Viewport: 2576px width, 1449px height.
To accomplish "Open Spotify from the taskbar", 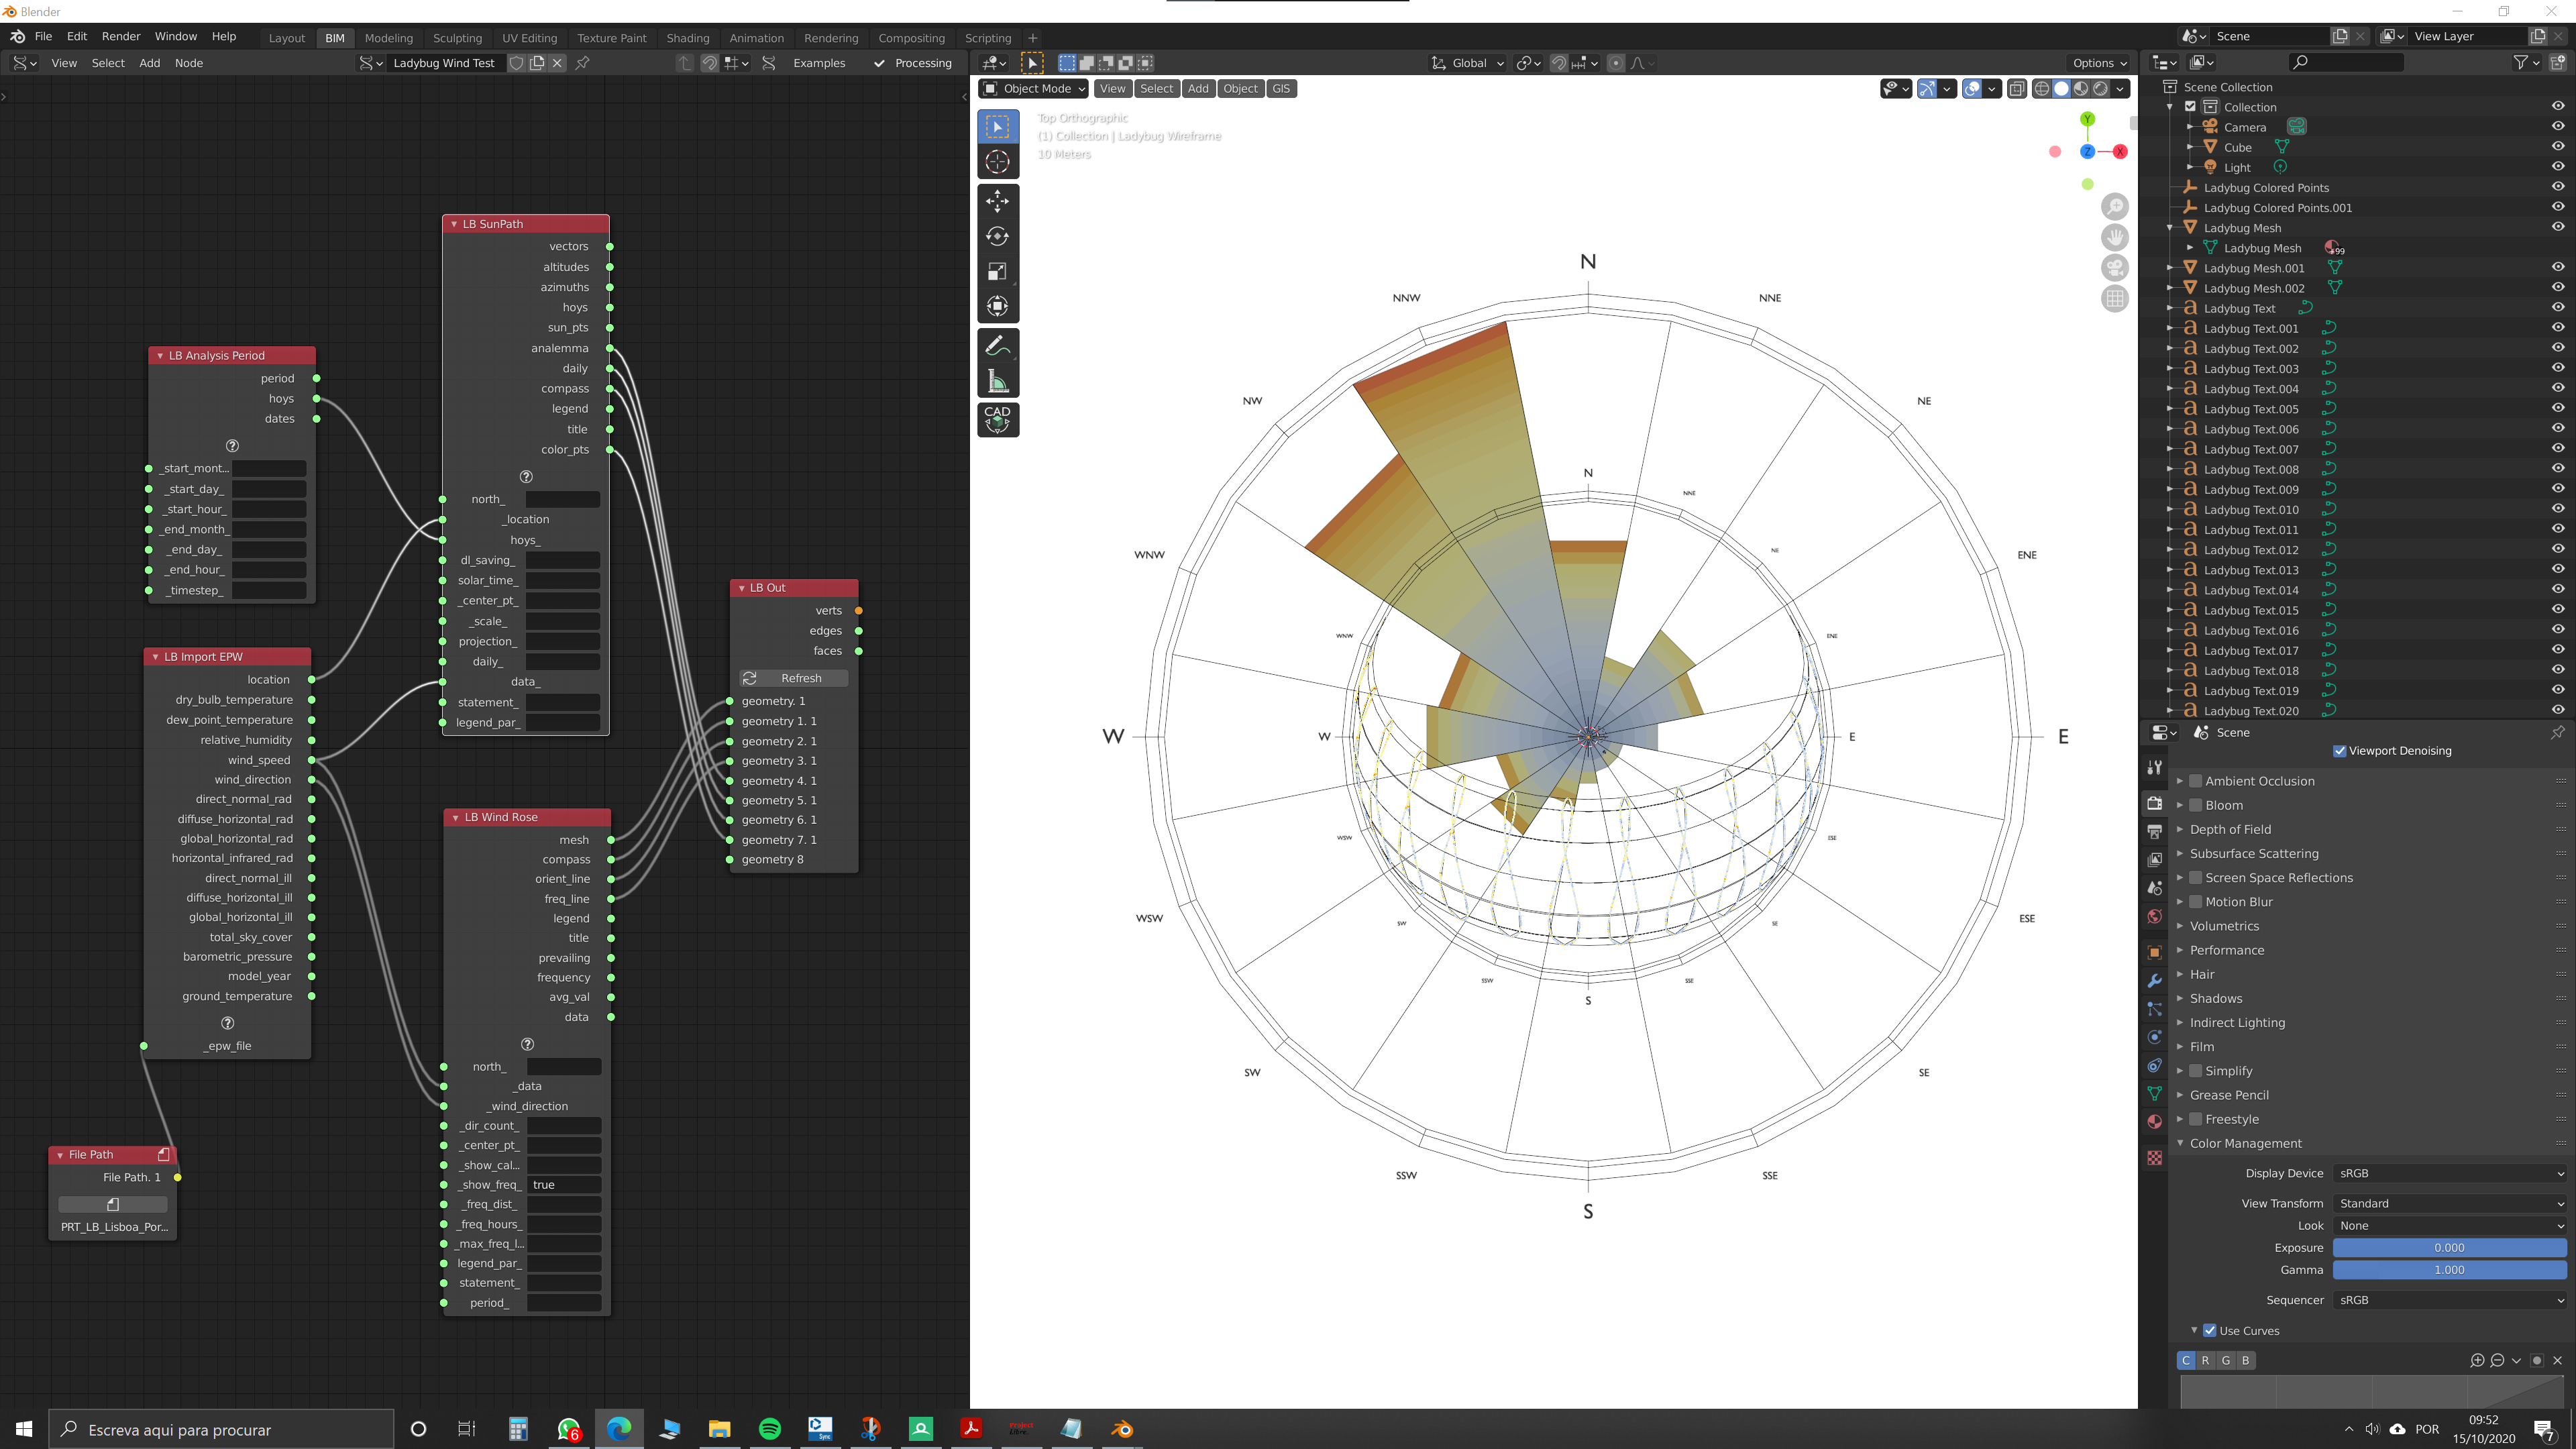I will click(x=769, y=1429).
